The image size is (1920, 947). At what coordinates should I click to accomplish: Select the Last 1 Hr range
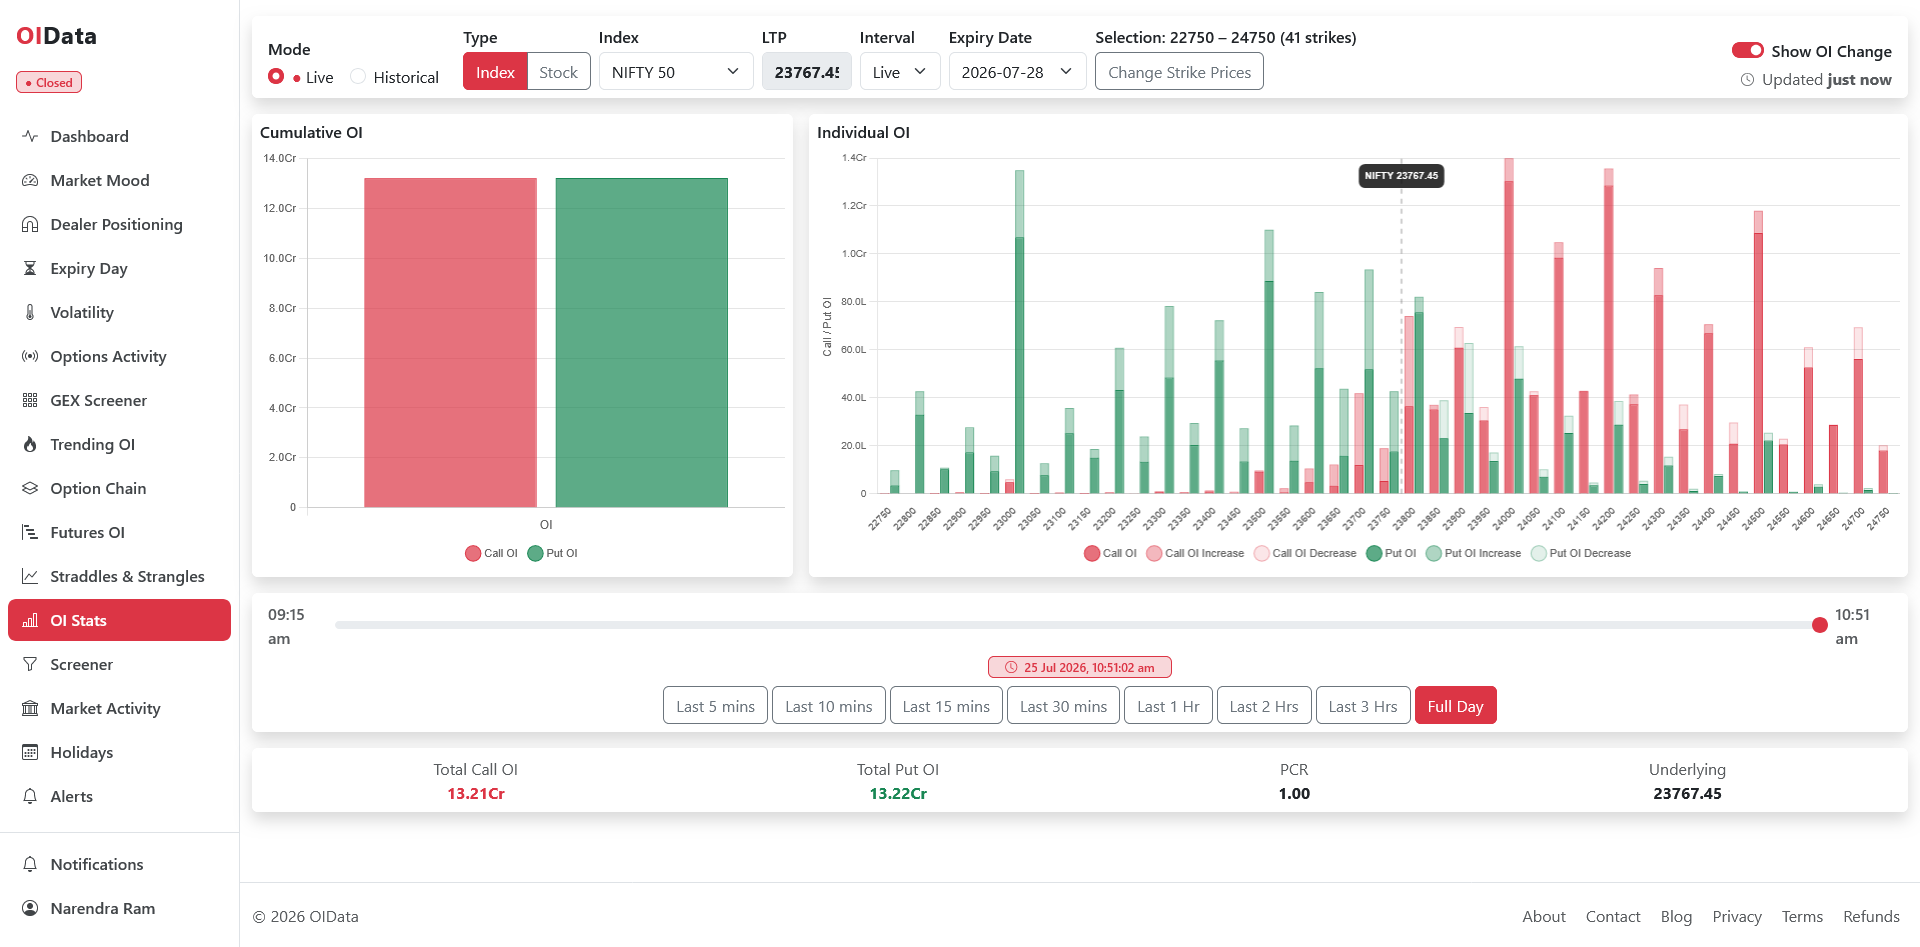(x=1168, y=706)
